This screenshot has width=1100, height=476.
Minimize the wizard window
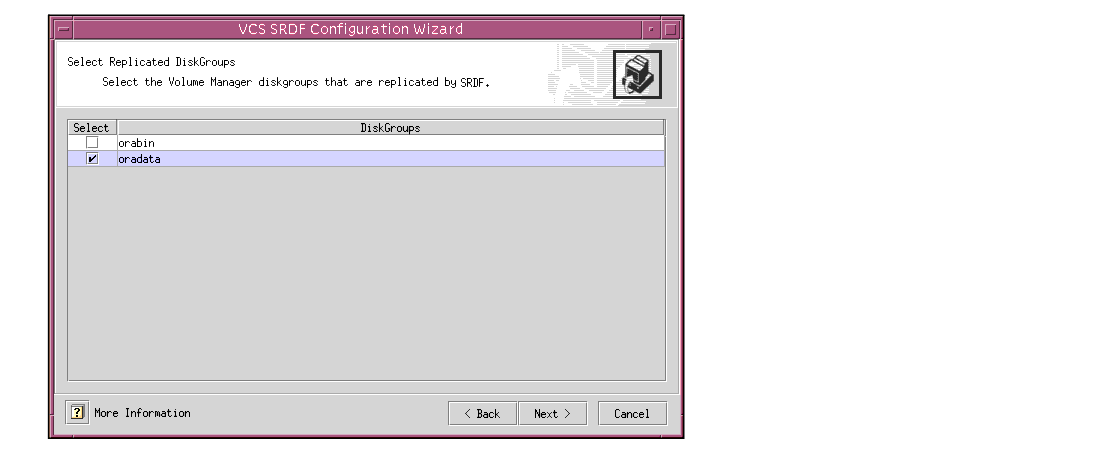click(x=651, y=29)
